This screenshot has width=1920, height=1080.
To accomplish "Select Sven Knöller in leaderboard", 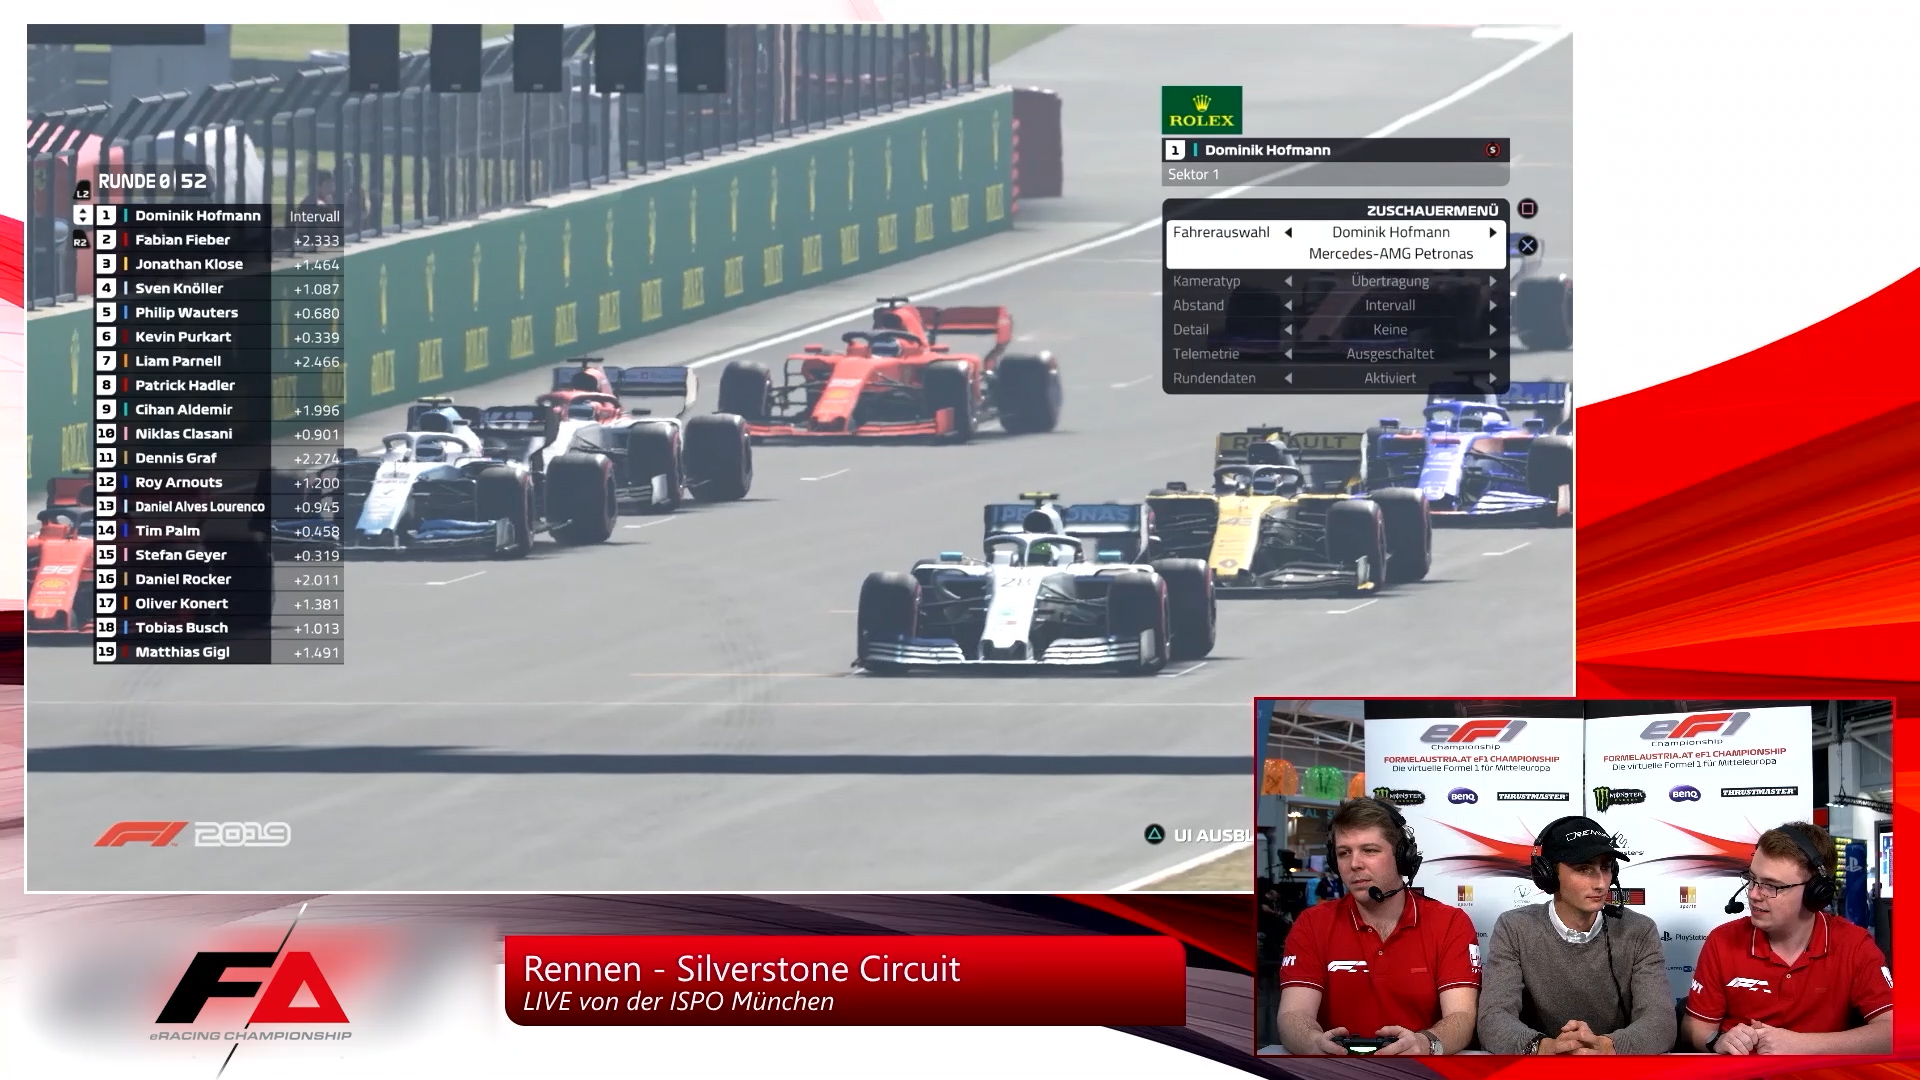I will pyautogui.click(x=219, y=288).
